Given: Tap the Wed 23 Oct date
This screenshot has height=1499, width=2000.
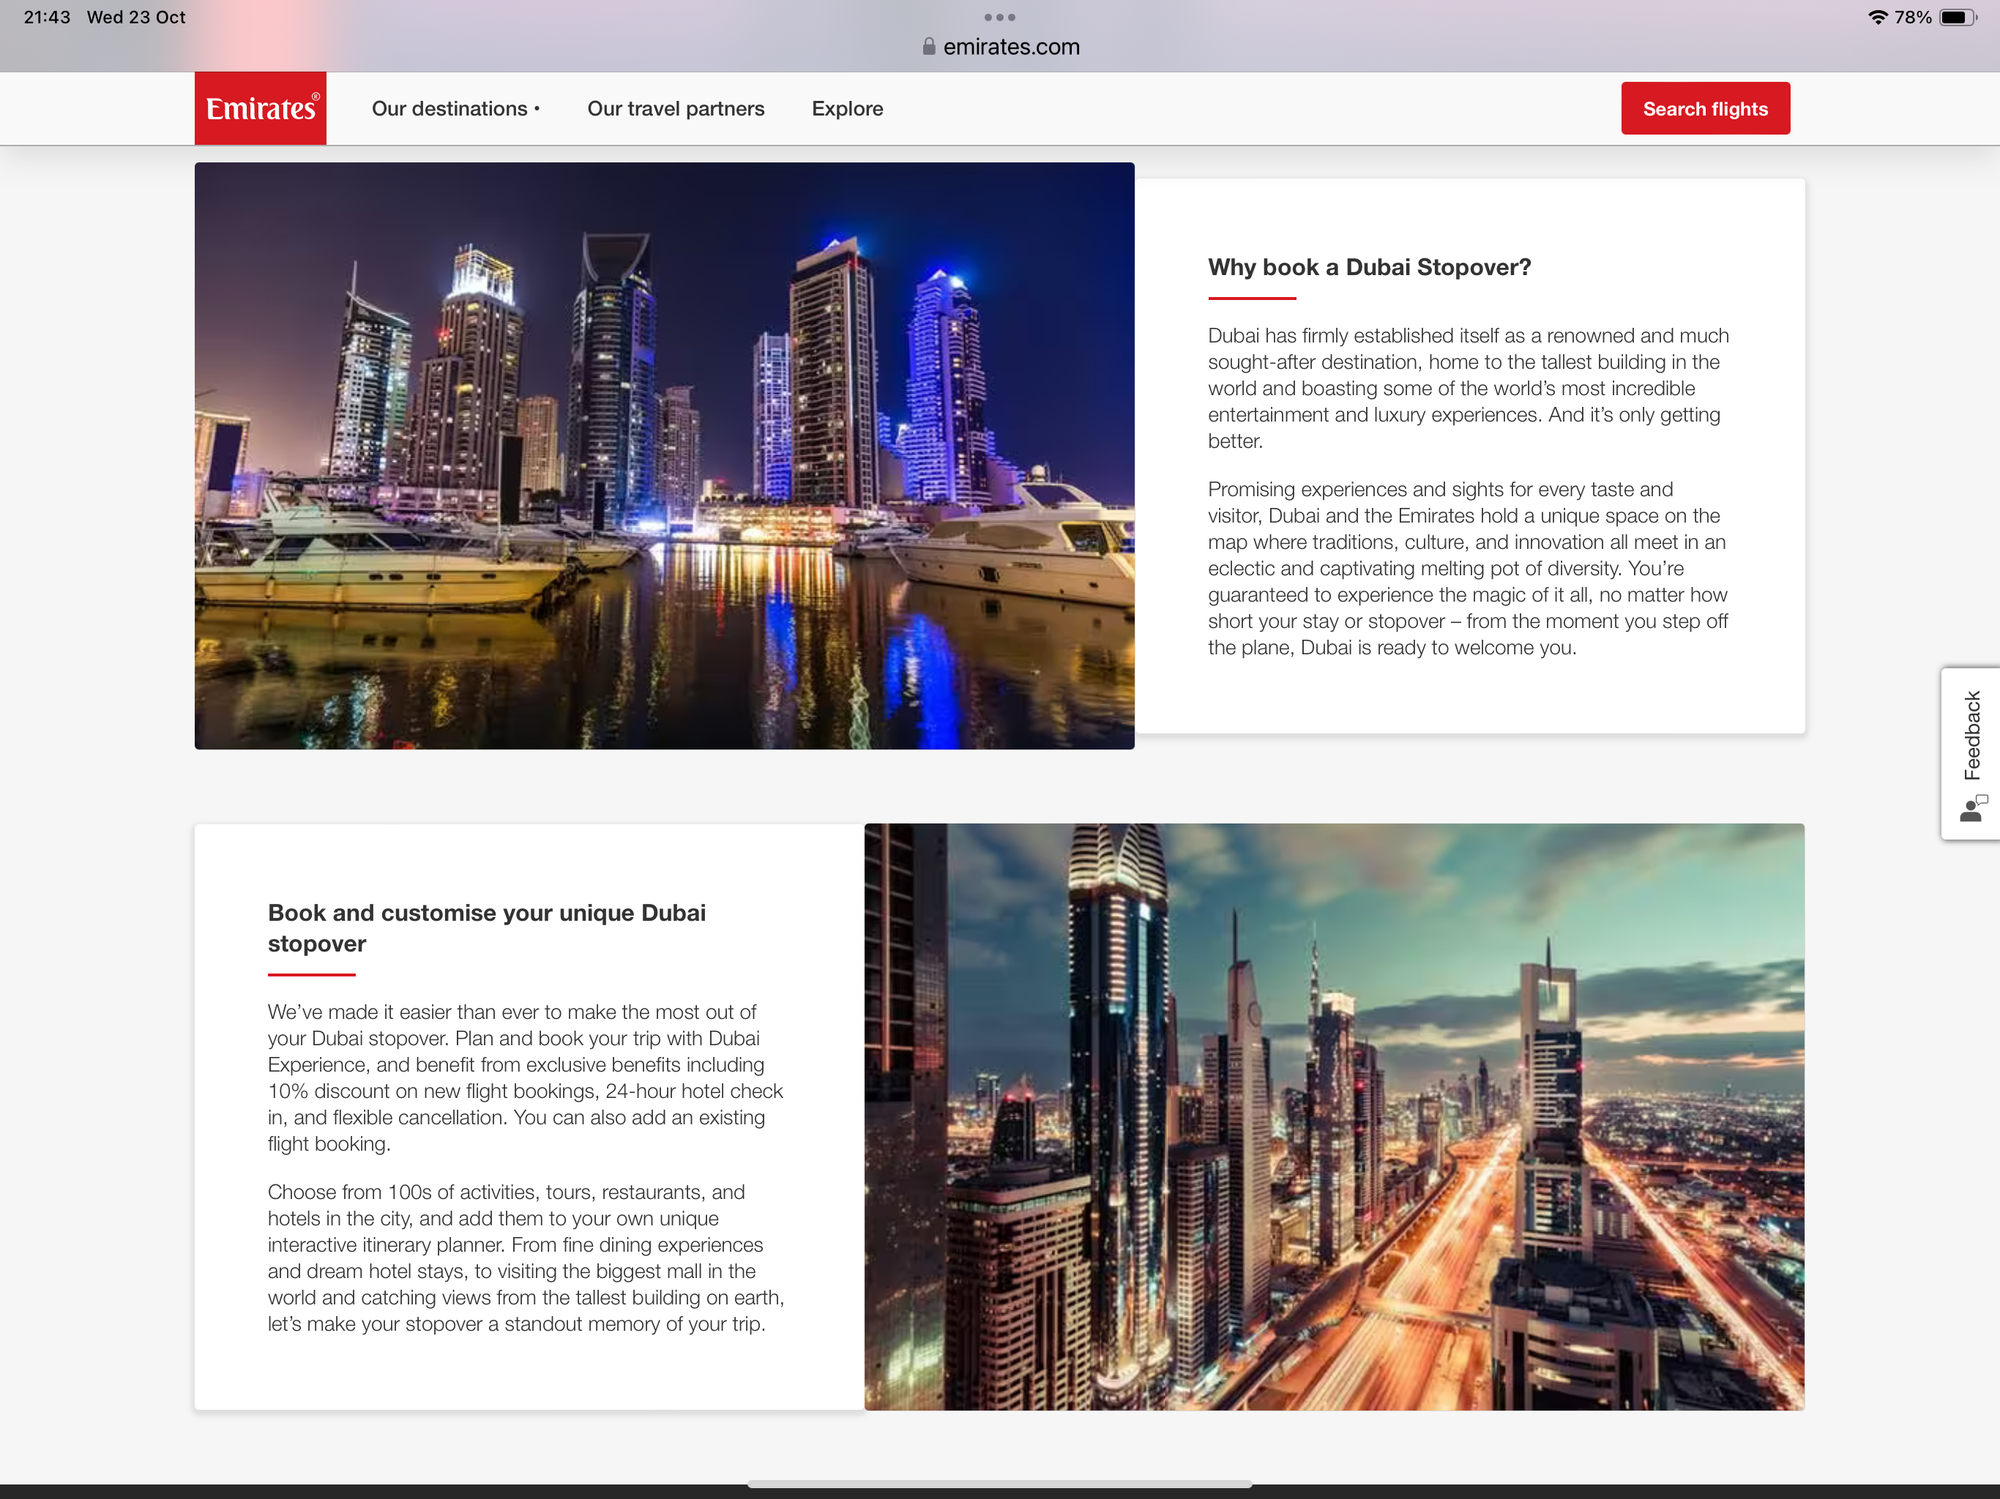Looking at the screenshot, I should [x=136, y=17].
